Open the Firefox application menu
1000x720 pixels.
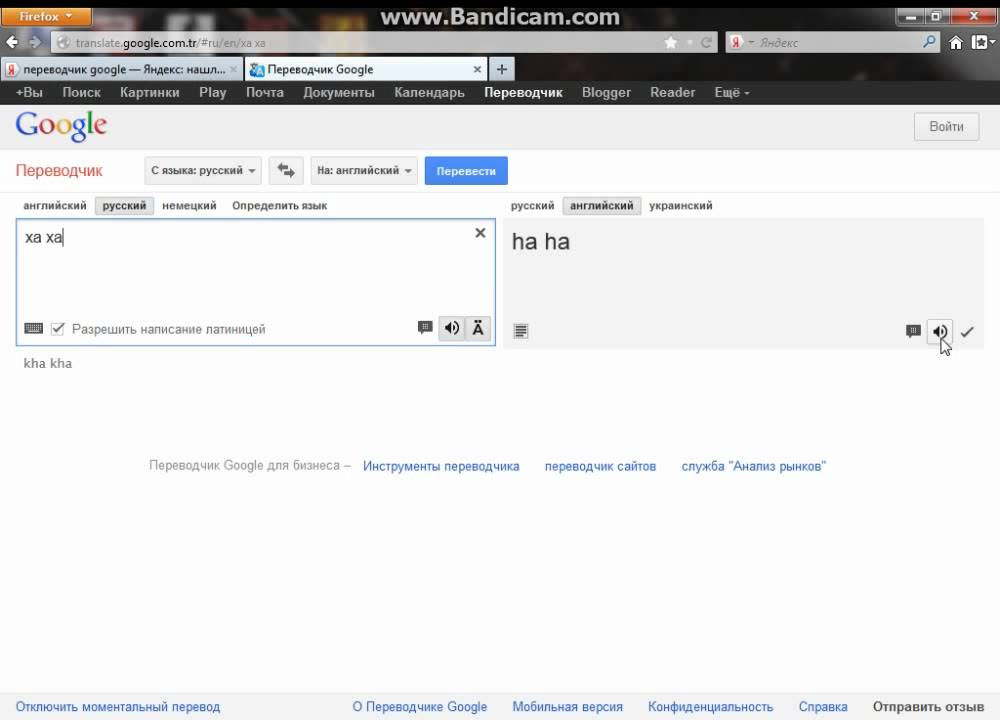[x=47, y=16]
